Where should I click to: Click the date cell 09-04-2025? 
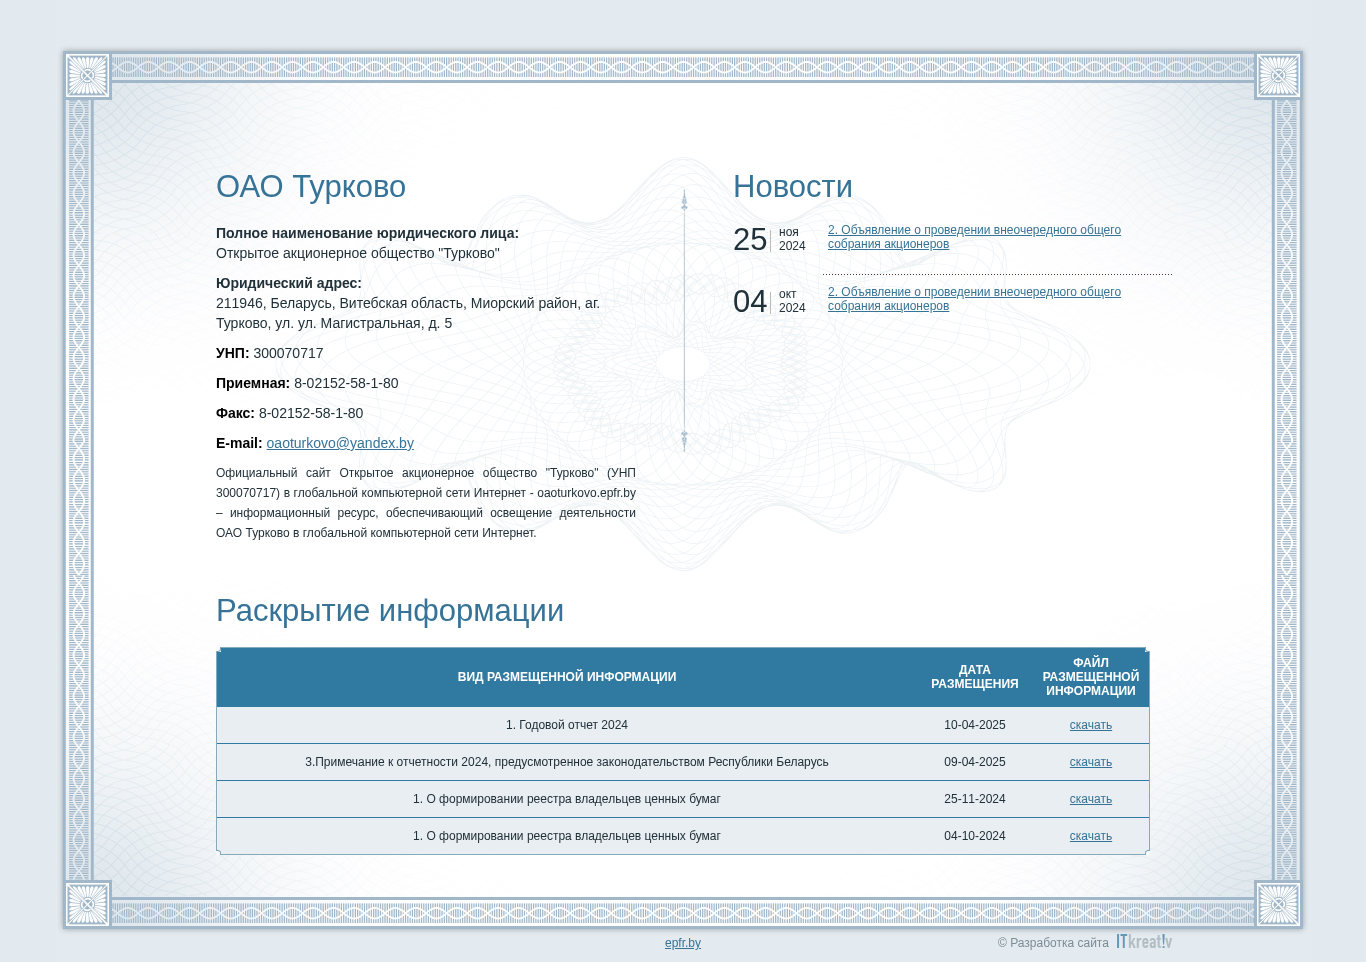(x=975, y=762)
